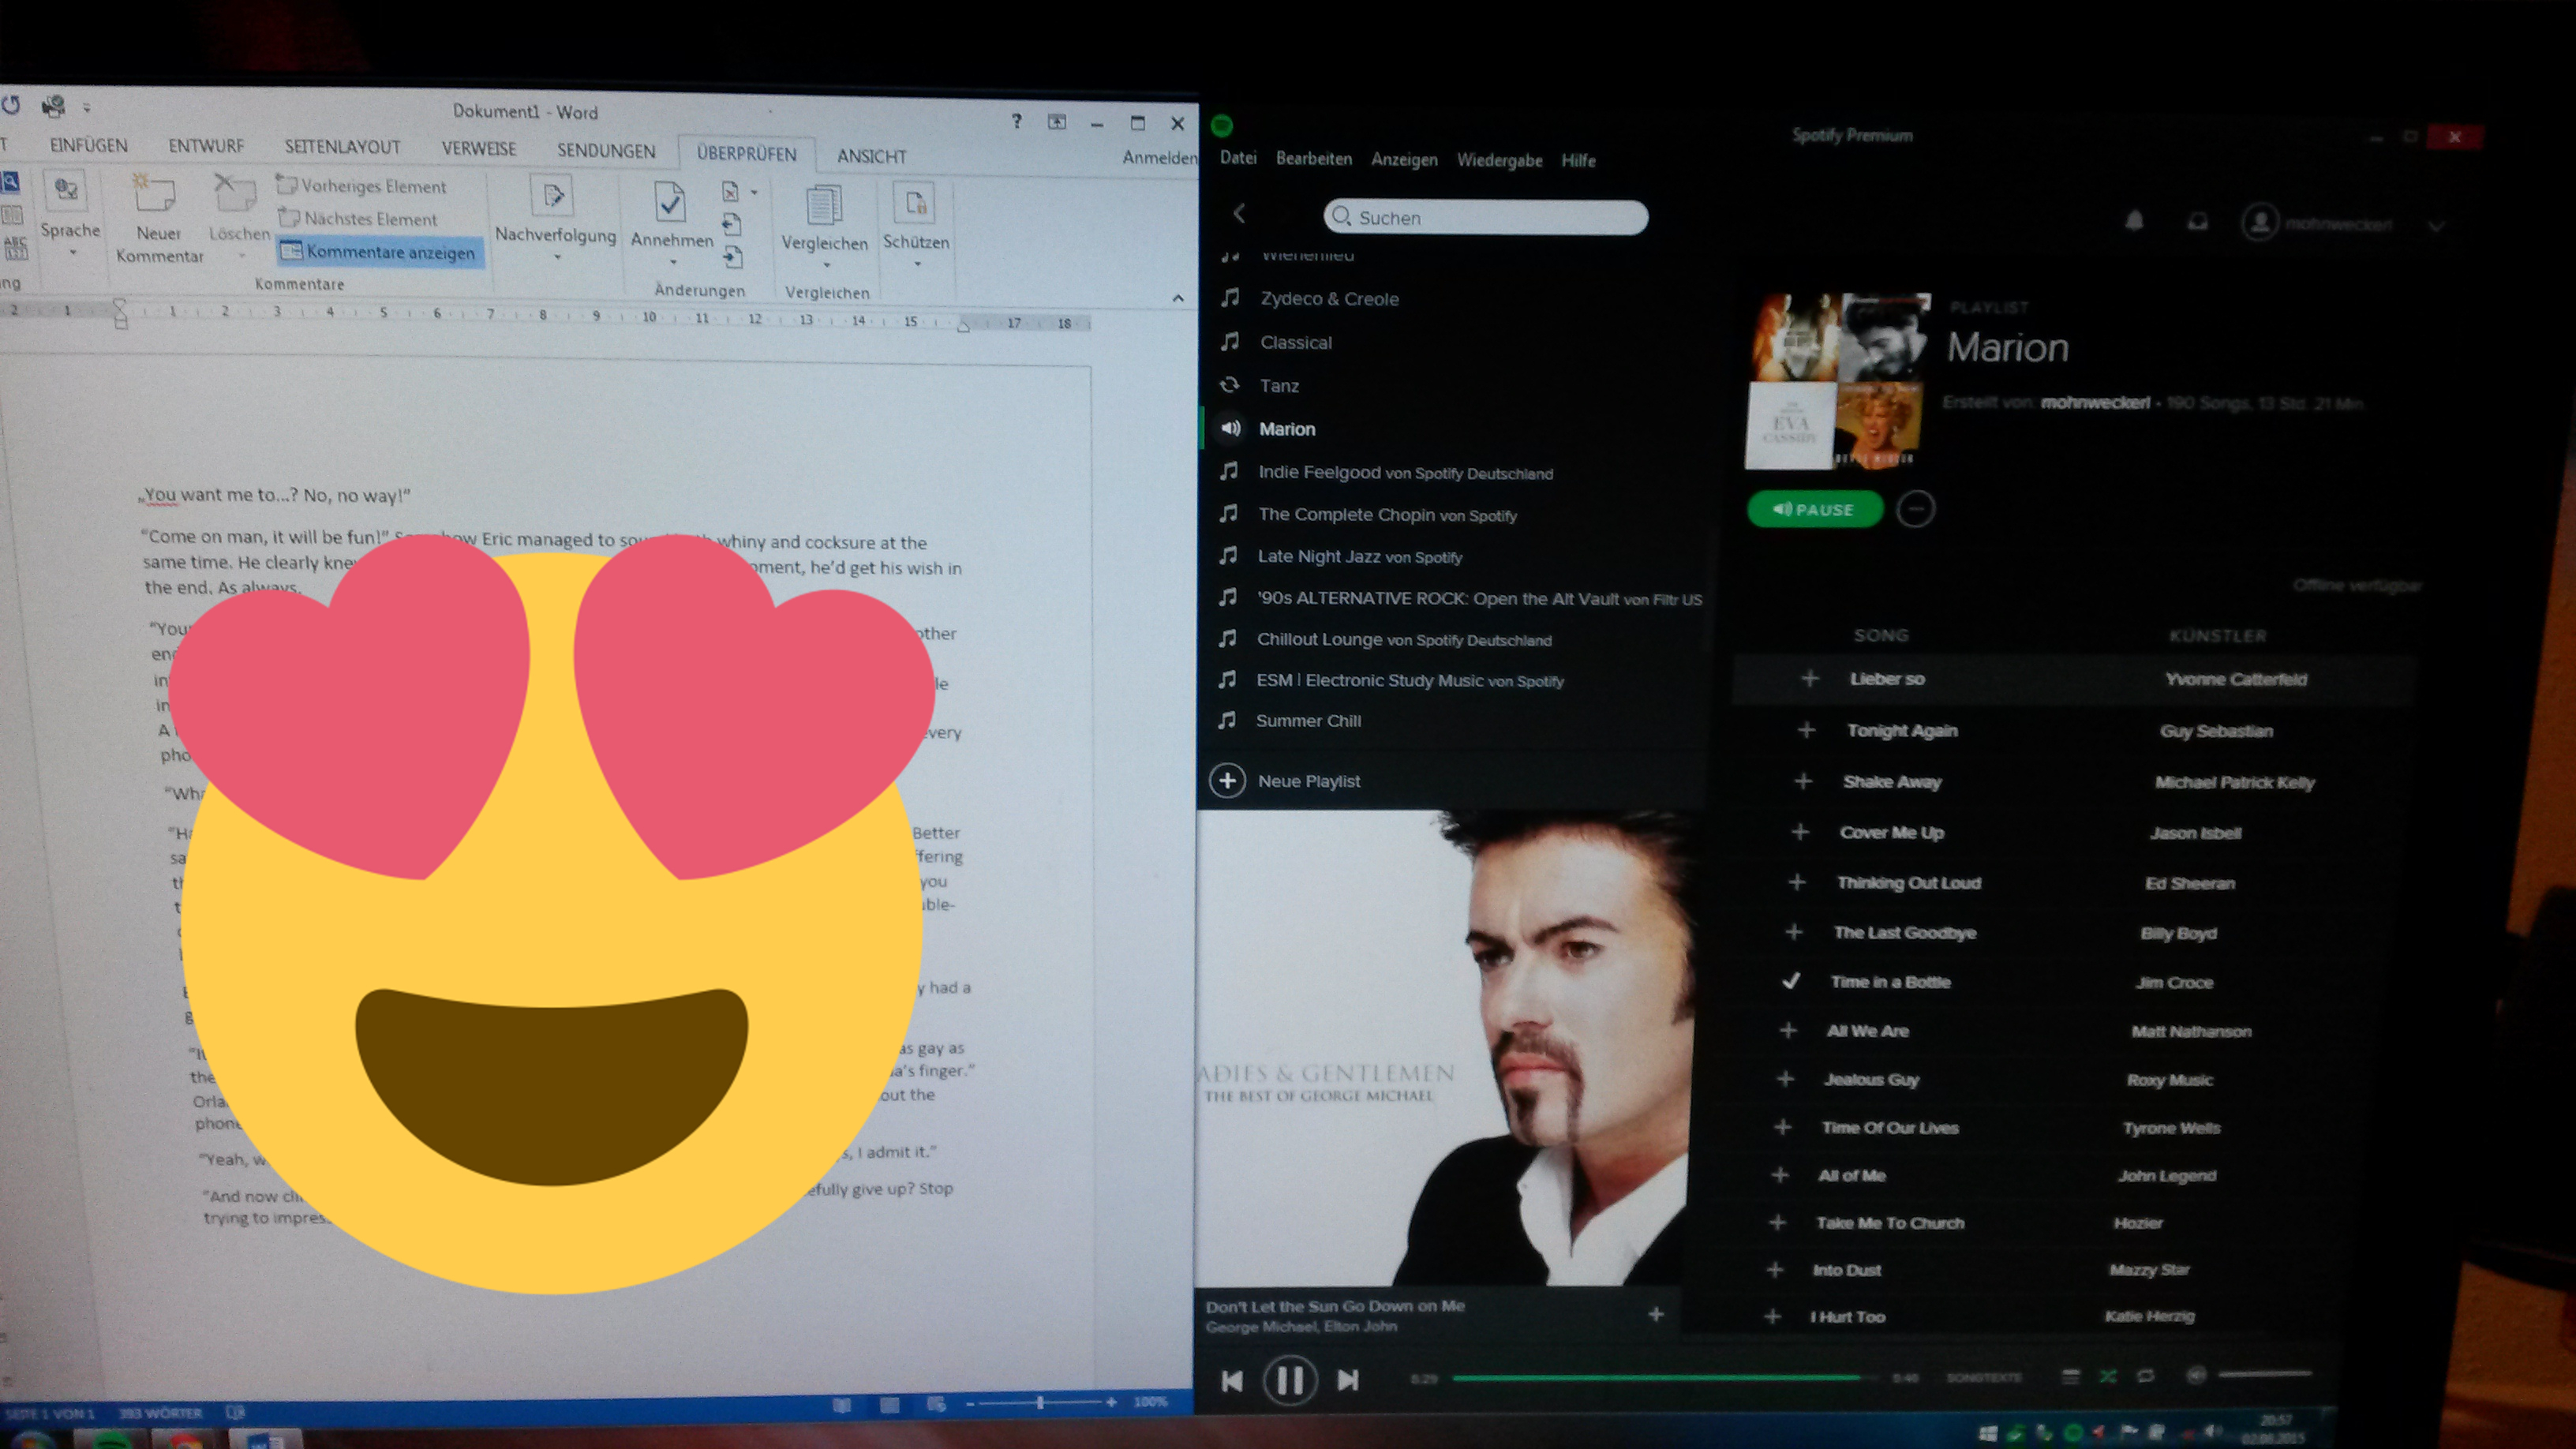Go back with Spotify back arrow
Image resolution: width=2576 pixels, height=1449 pixels.
click(1239, 213)
